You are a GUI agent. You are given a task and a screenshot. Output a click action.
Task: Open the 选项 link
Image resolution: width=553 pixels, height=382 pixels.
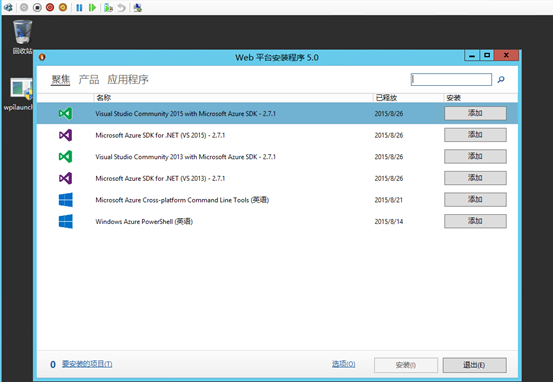pos(343,364)
